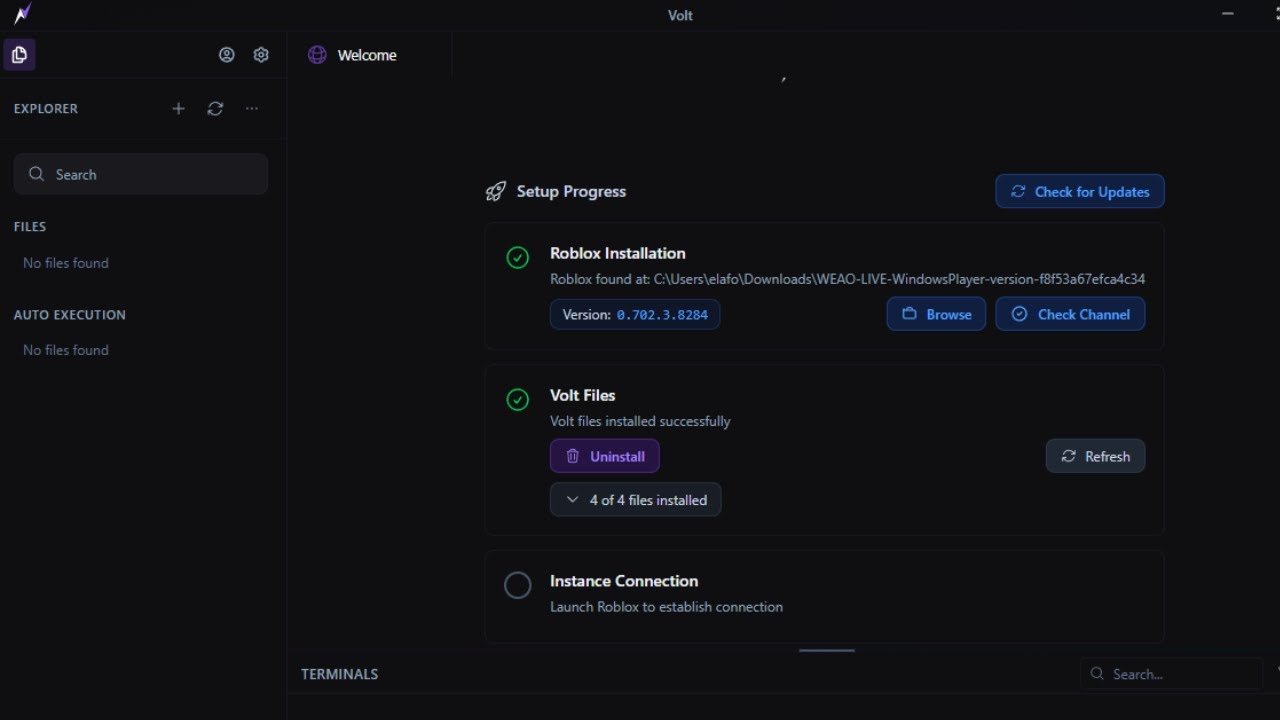
Task: Refresh the Explorer file list icon
Action: [215, 108]
